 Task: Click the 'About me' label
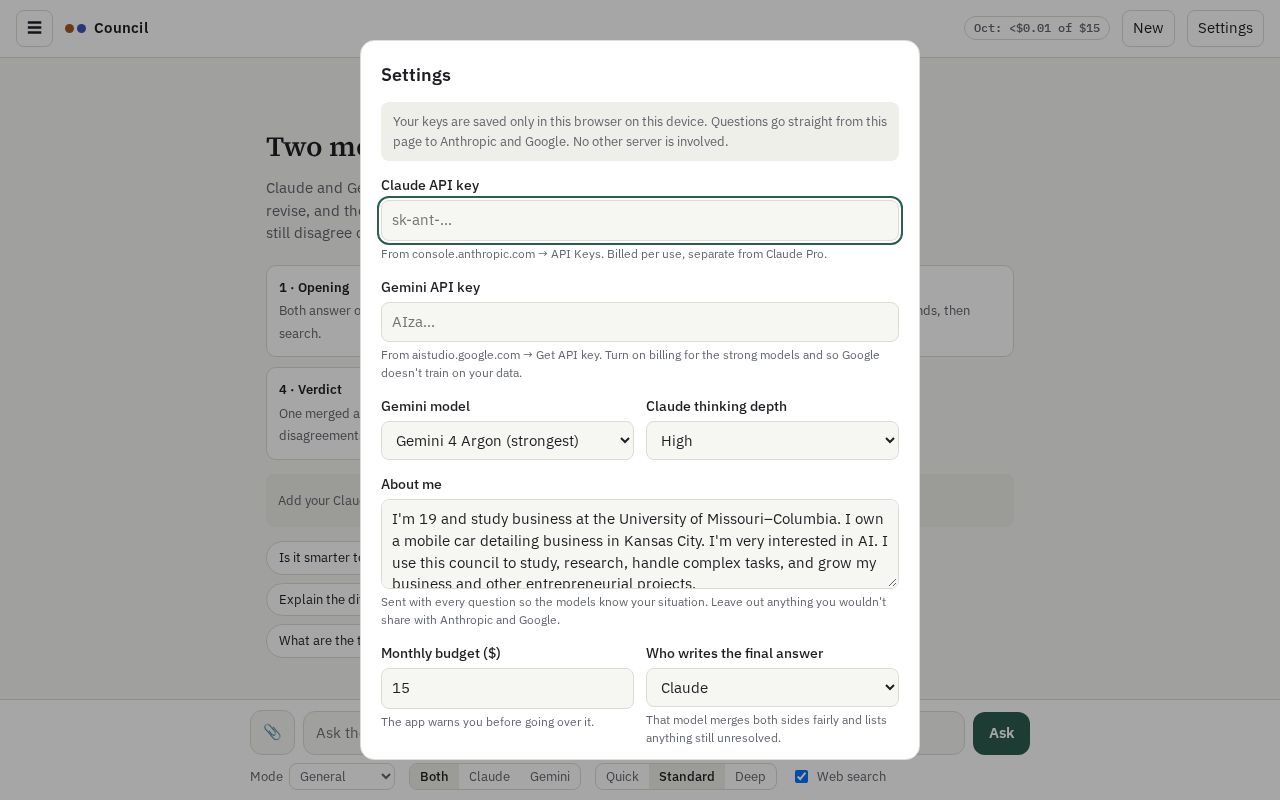[411, 484]
